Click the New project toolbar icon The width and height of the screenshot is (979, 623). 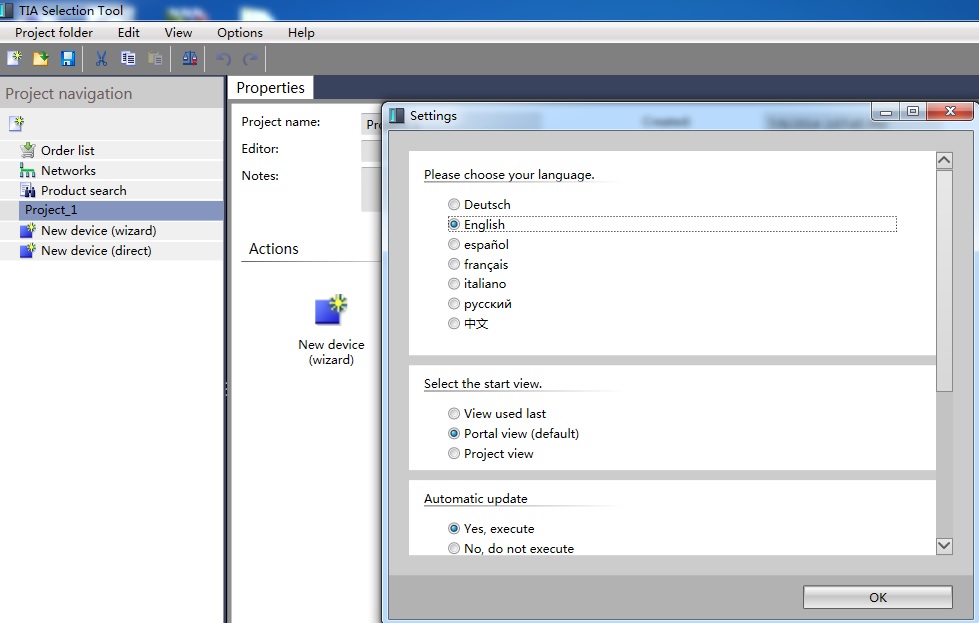[x=14, y=59]
